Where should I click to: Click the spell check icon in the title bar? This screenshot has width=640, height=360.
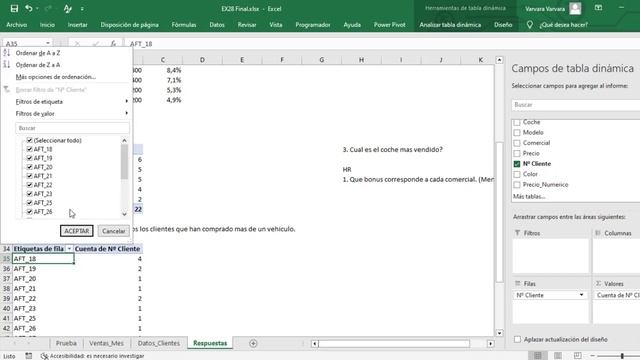point(67,9)
